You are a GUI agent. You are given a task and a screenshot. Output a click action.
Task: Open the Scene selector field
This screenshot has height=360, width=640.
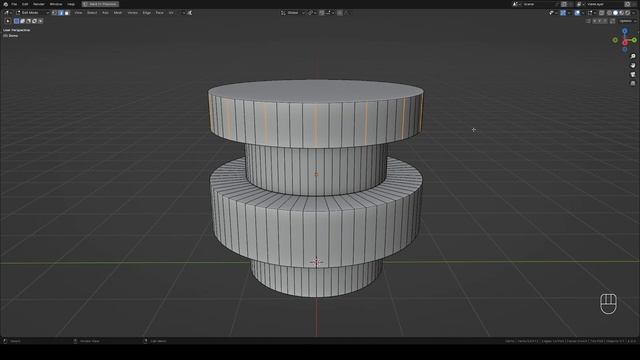tap(539, 4)
